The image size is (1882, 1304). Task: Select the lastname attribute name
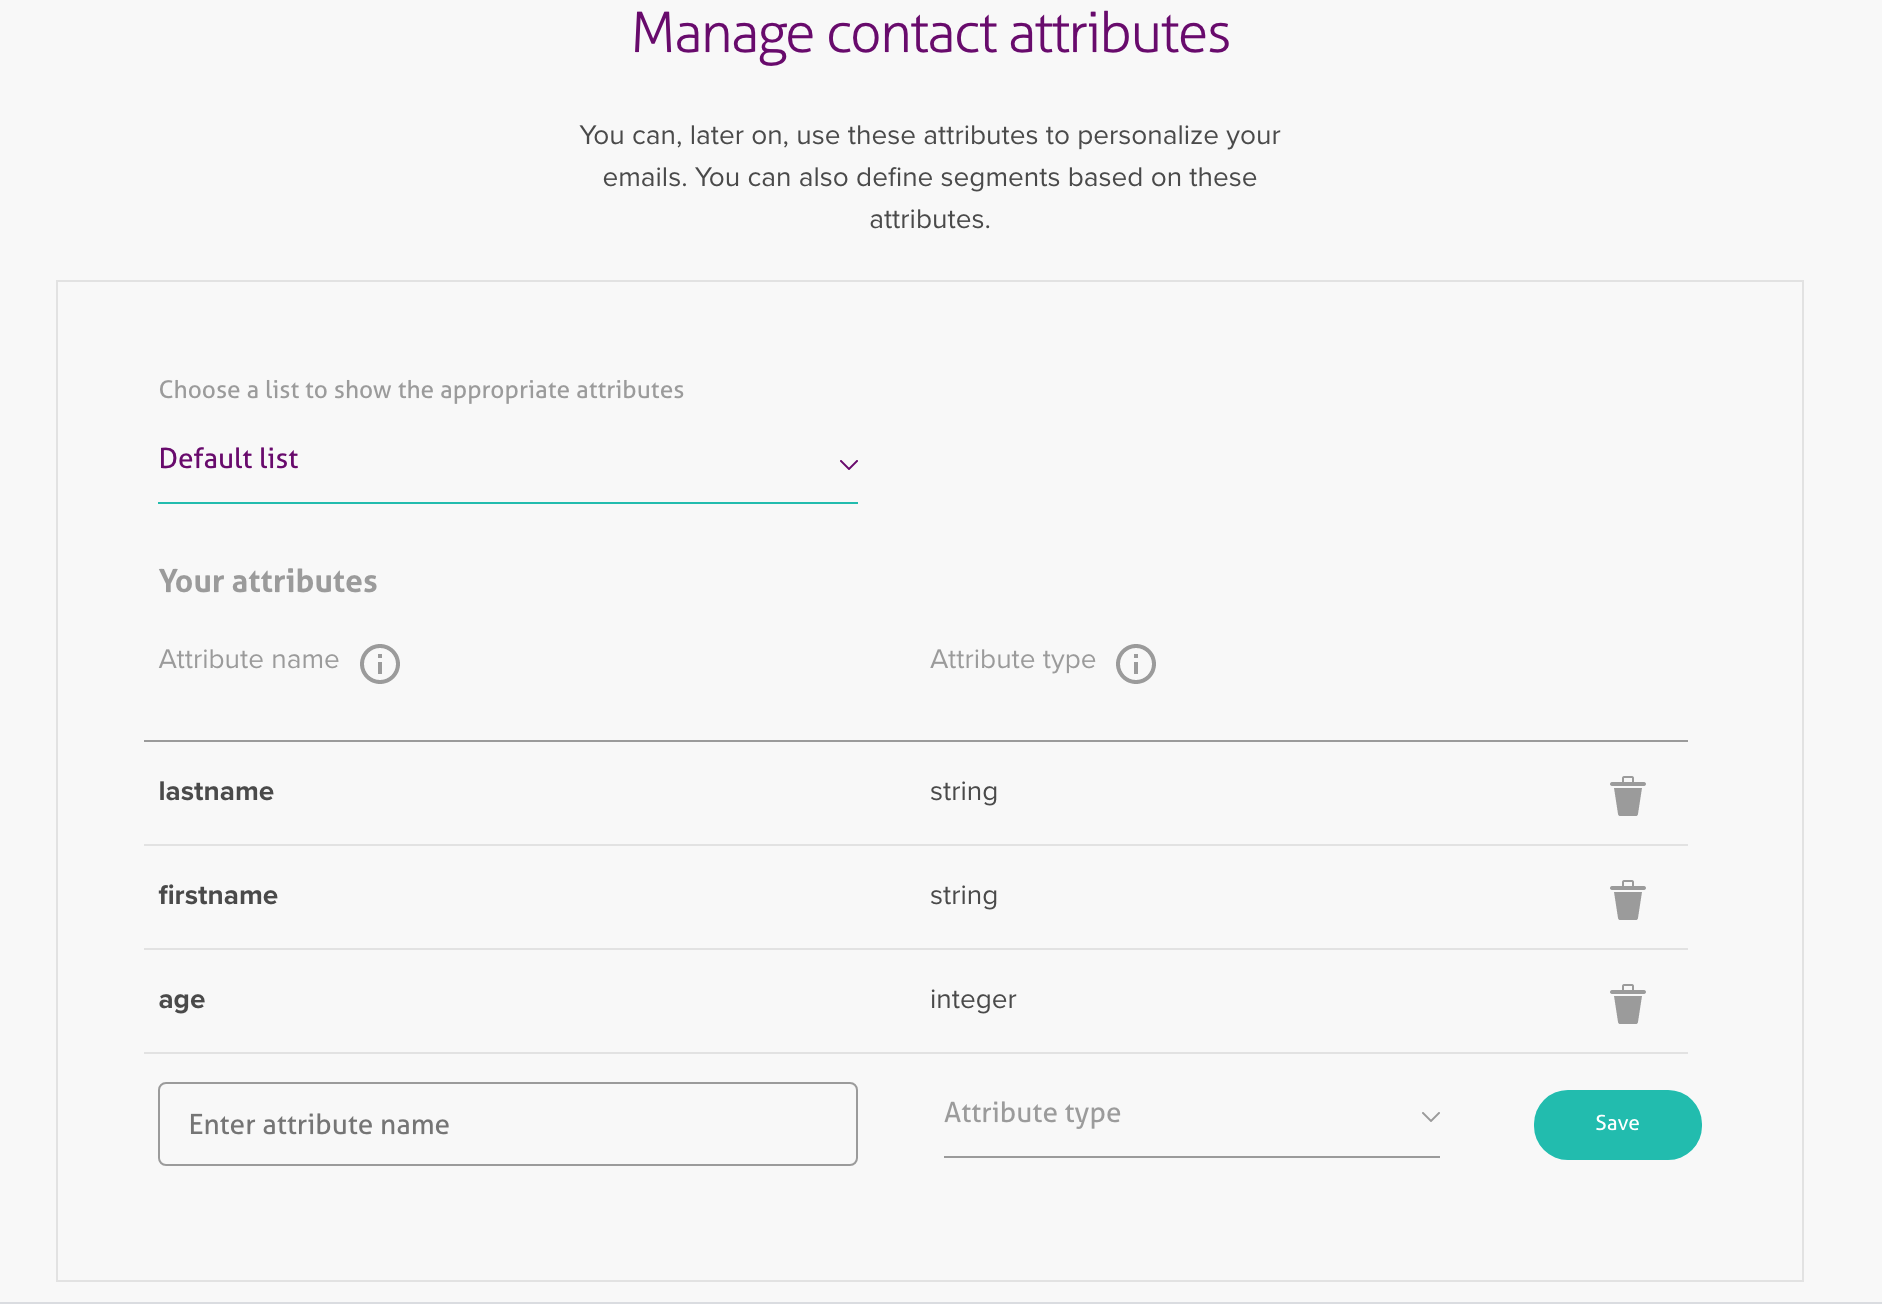tap(216, 792)
